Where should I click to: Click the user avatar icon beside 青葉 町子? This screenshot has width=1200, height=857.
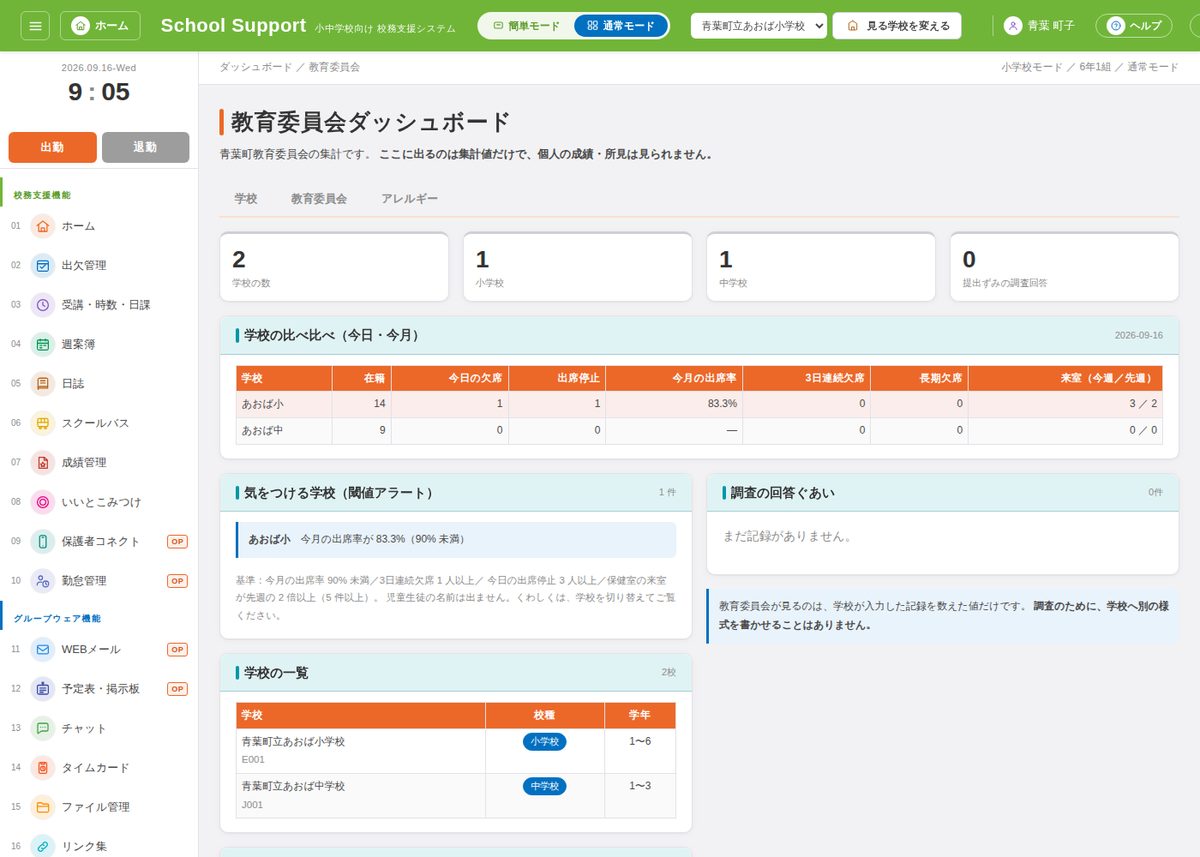tap(1013, 26)
